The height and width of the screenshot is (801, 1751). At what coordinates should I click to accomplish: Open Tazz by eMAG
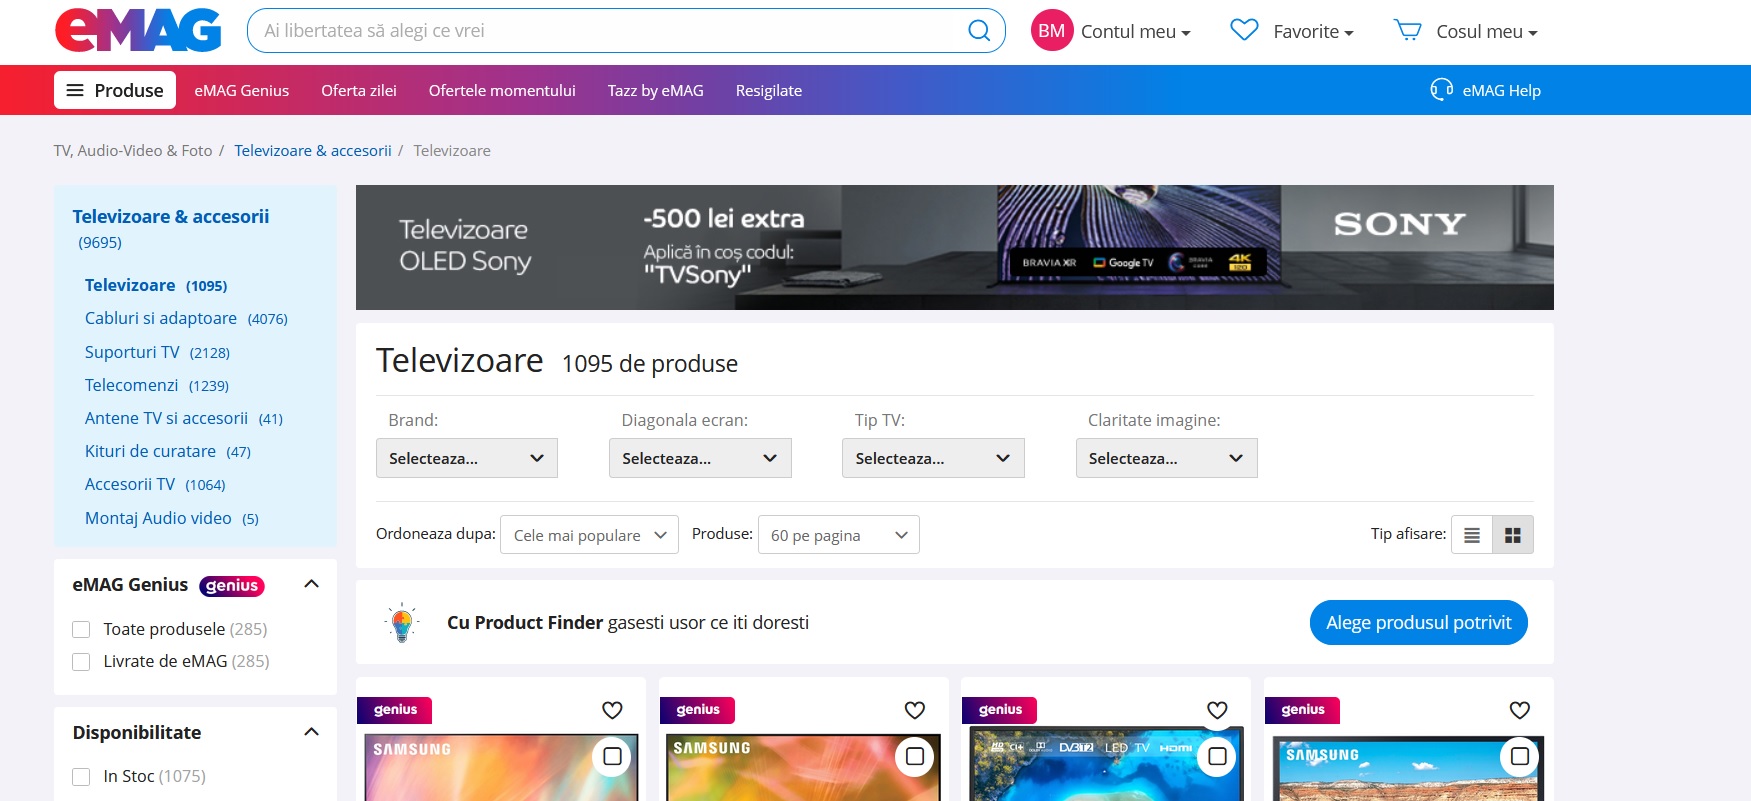pyautogui.click(x=656, y=90)
